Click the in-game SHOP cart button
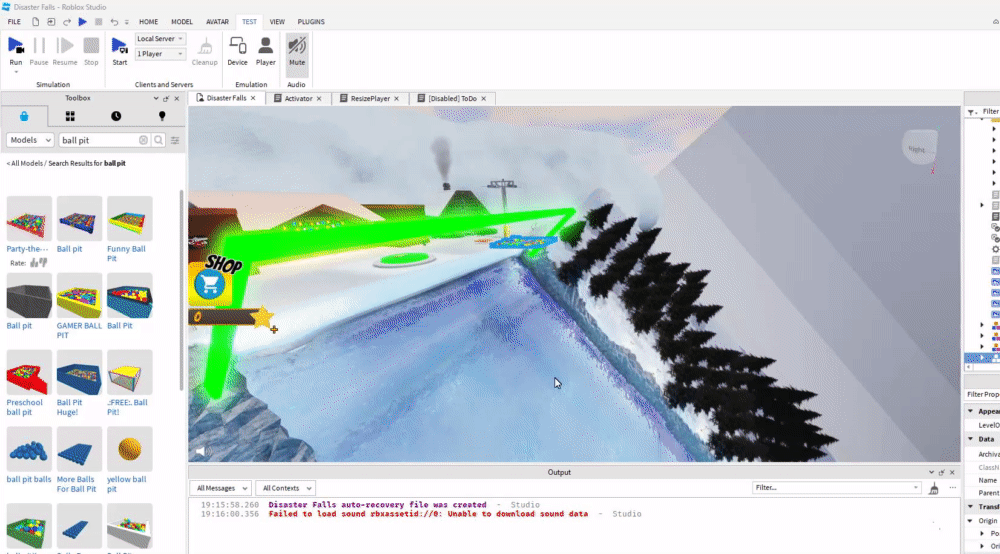The width and height of the screenshot is (1000, 554). coord(209,284)
